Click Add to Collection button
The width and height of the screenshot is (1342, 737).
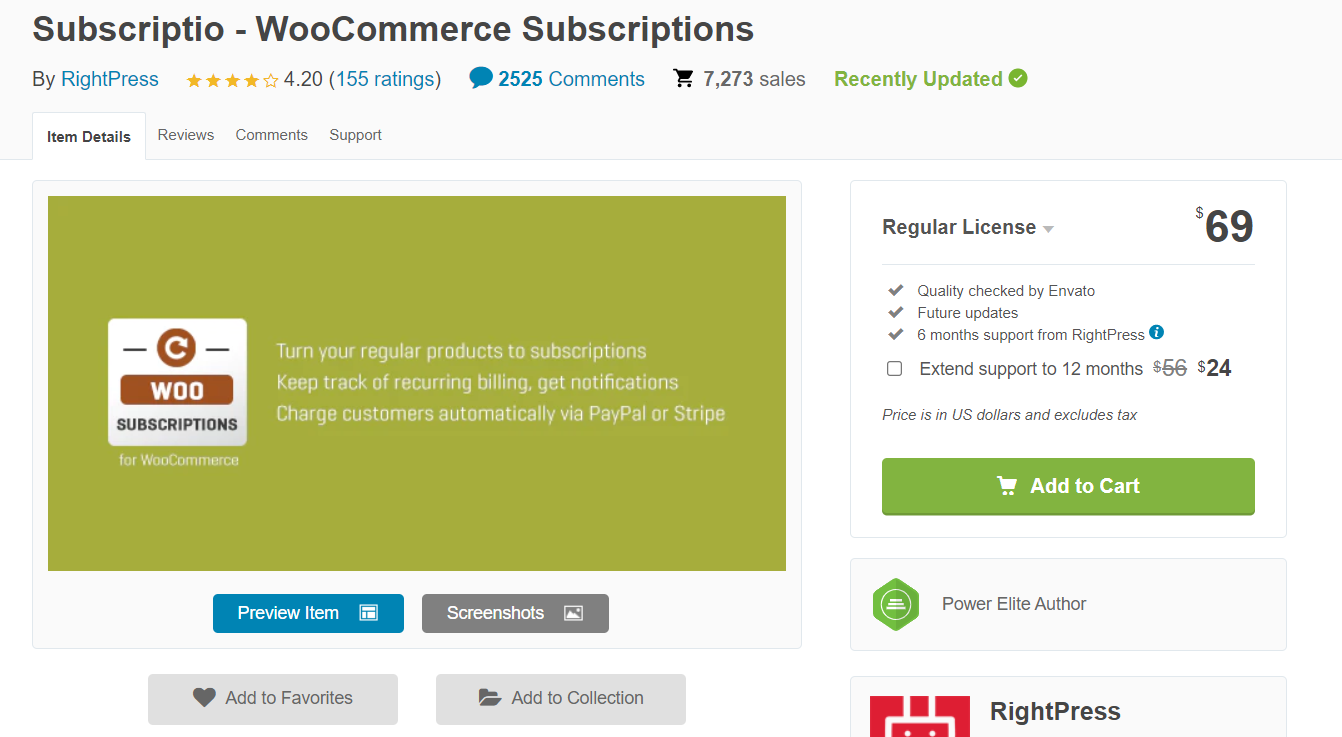pyautogui.click(x=561, y=699)
